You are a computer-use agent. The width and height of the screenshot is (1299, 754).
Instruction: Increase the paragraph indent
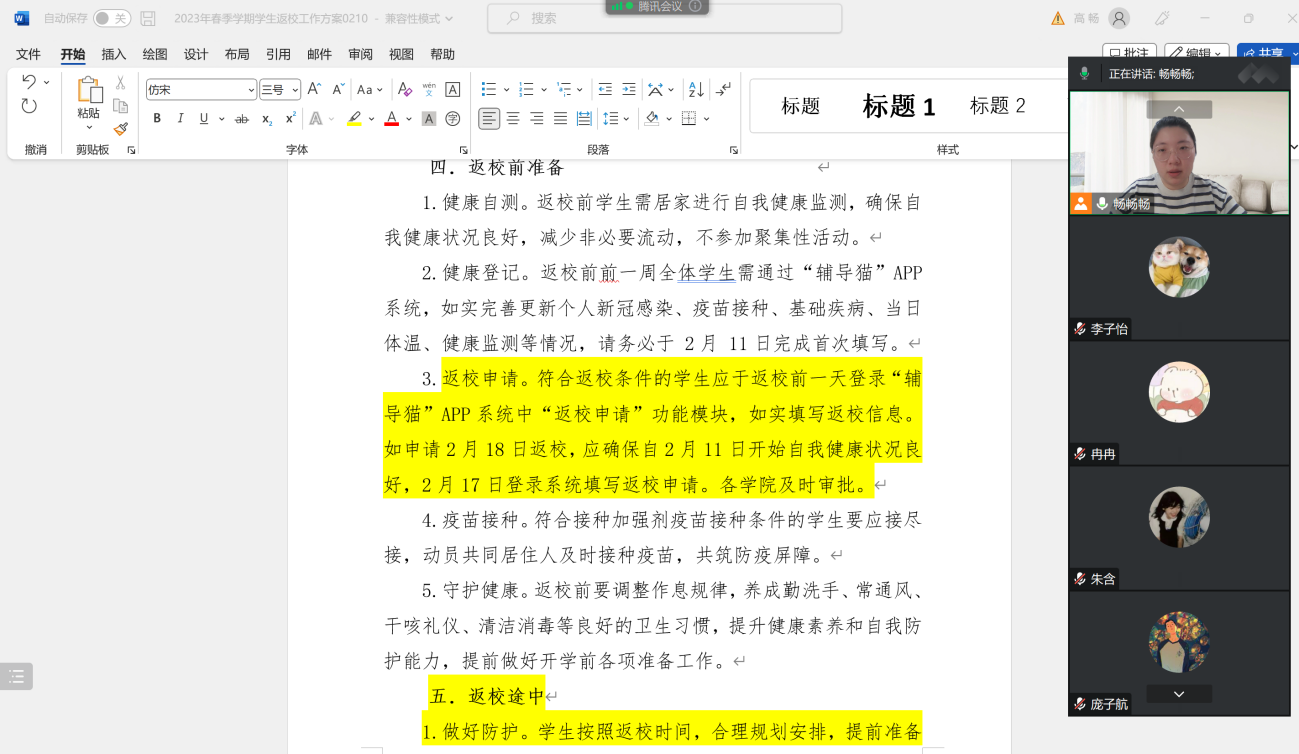628,90
